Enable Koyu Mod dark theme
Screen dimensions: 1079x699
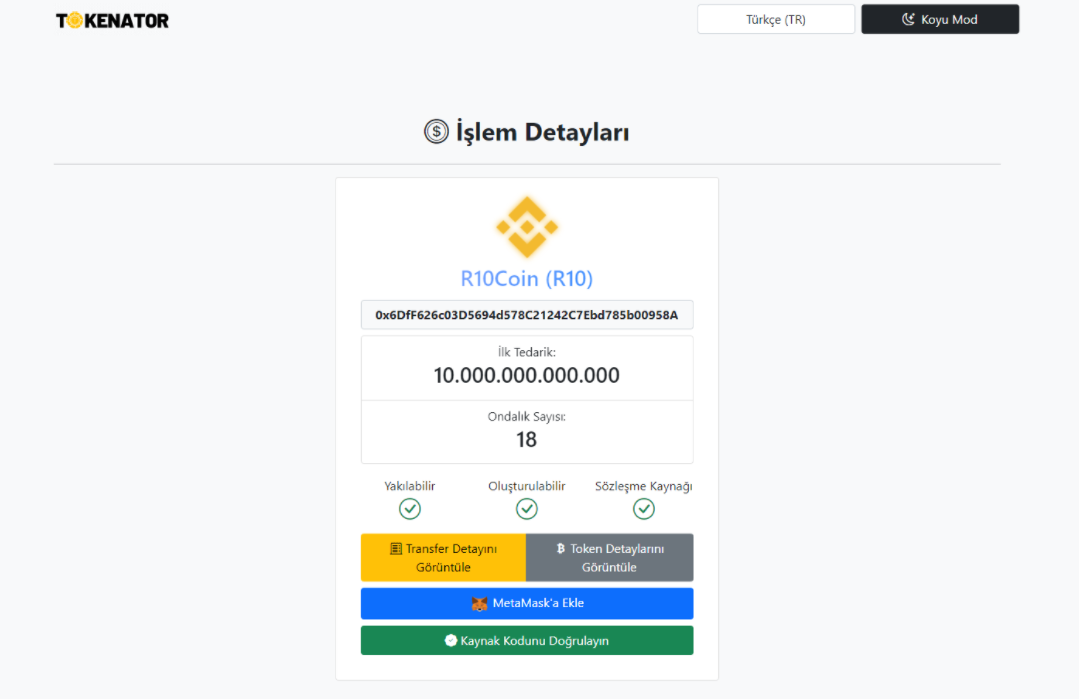[x=940, y=19]
